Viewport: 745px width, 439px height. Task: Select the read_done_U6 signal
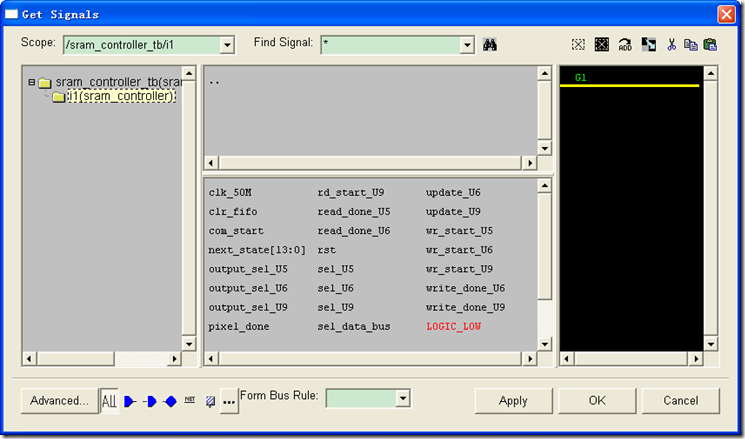coord(354,231)
